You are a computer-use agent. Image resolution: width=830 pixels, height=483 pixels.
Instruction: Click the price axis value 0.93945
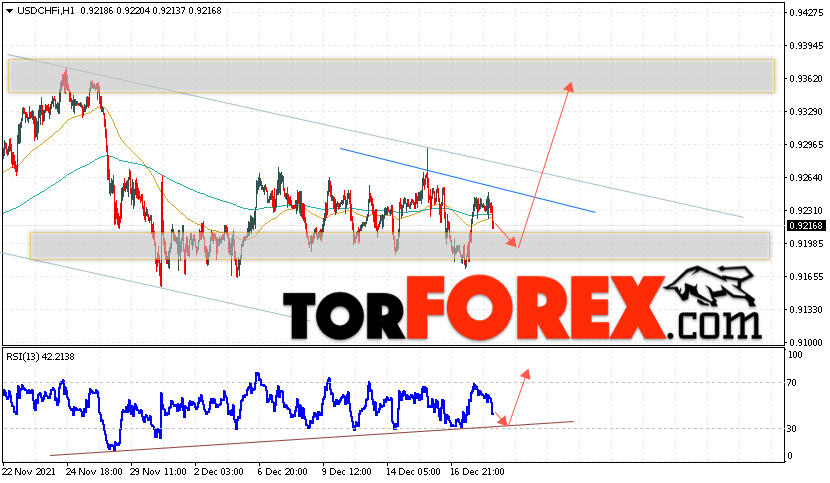pyautogui.click(x=806, y=46)
